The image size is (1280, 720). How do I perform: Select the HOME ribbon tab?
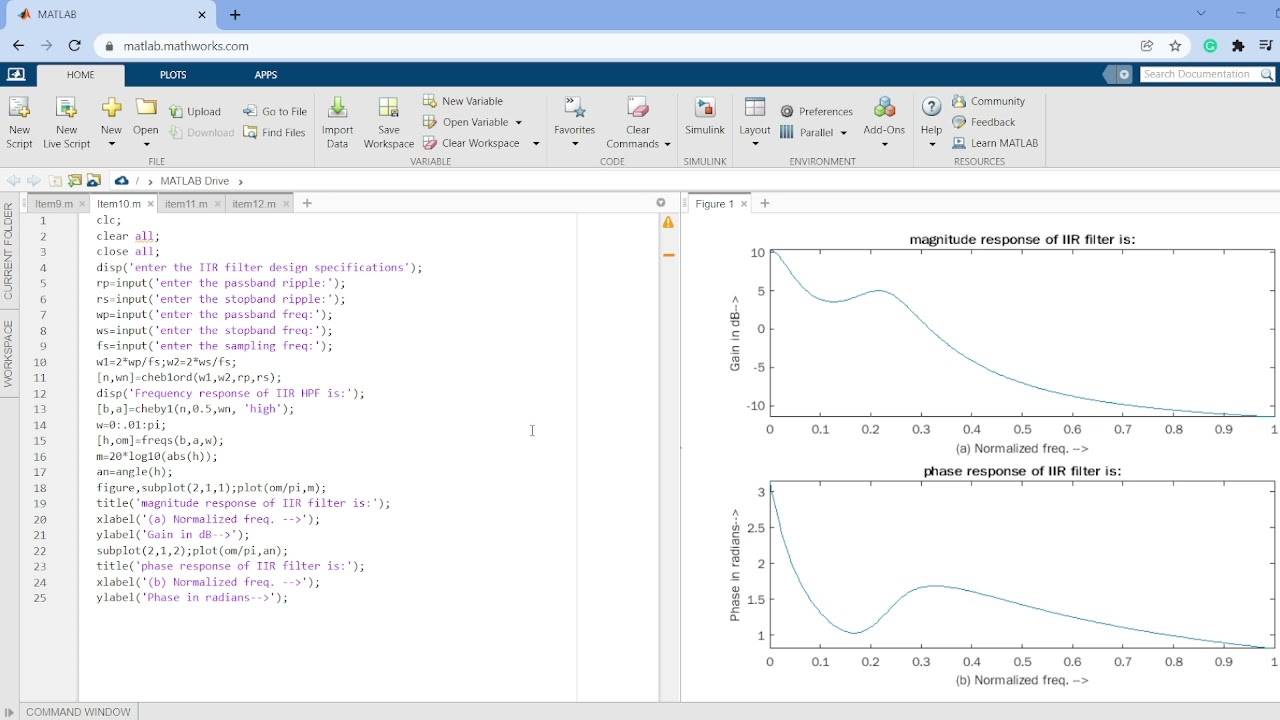(x=81, y=75)
